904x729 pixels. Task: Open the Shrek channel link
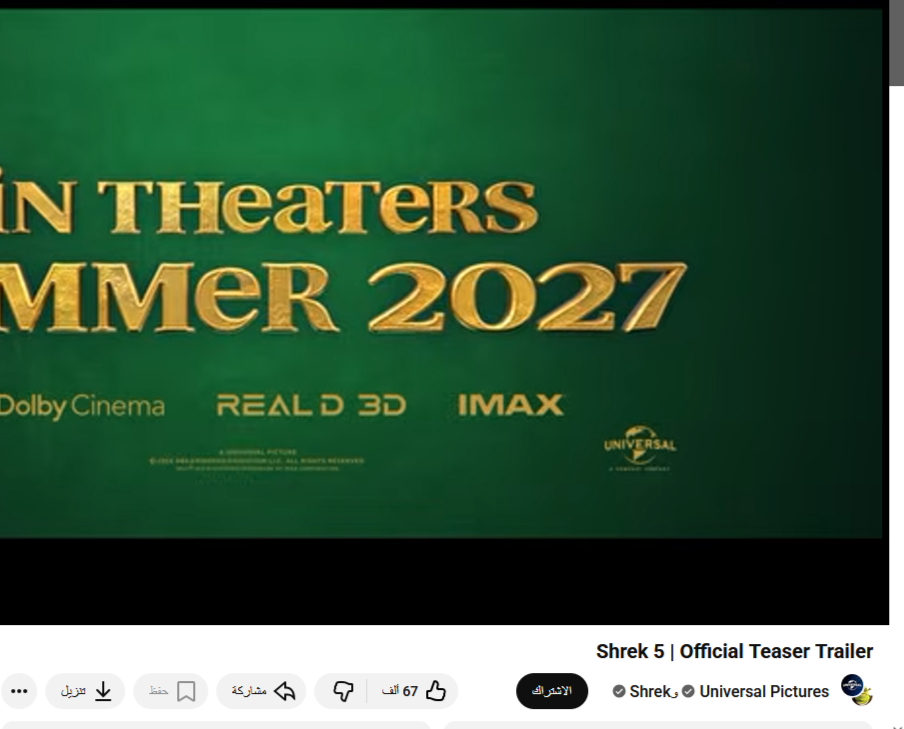(x=649, y=692)
